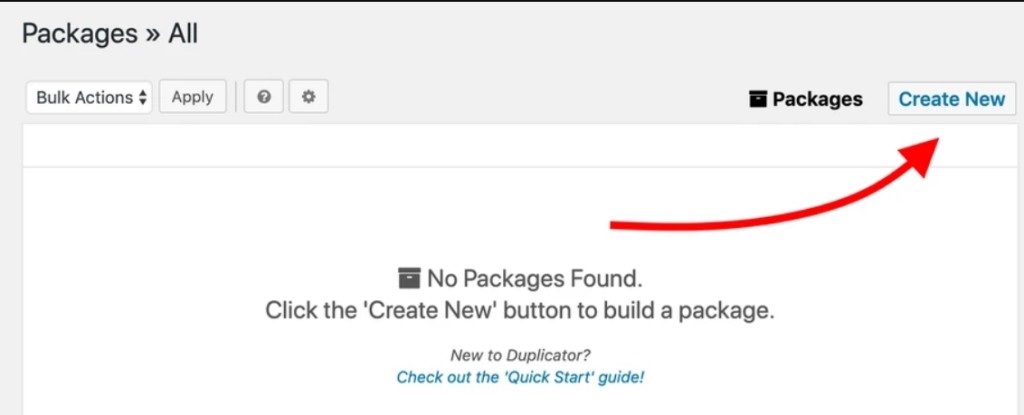Click the word 'All' in heading
The height and width of the screenshot is (415, 1024).
tap(183, 33)
